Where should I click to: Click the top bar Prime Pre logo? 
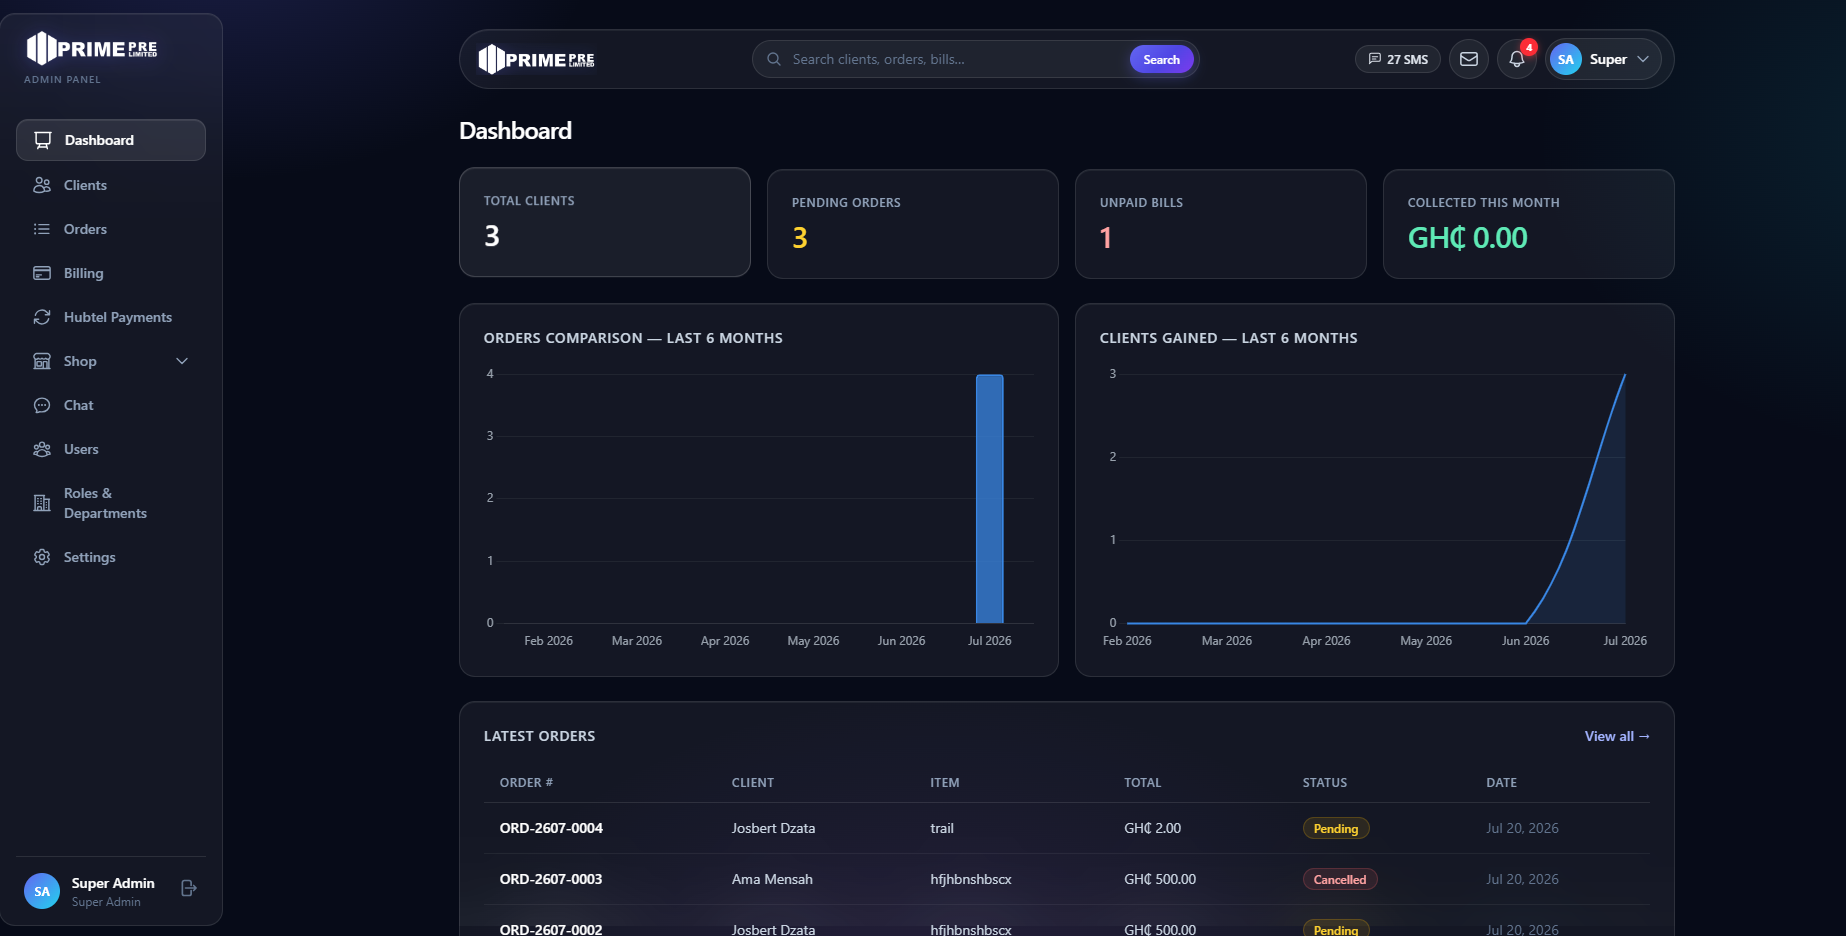coord(537,59)
